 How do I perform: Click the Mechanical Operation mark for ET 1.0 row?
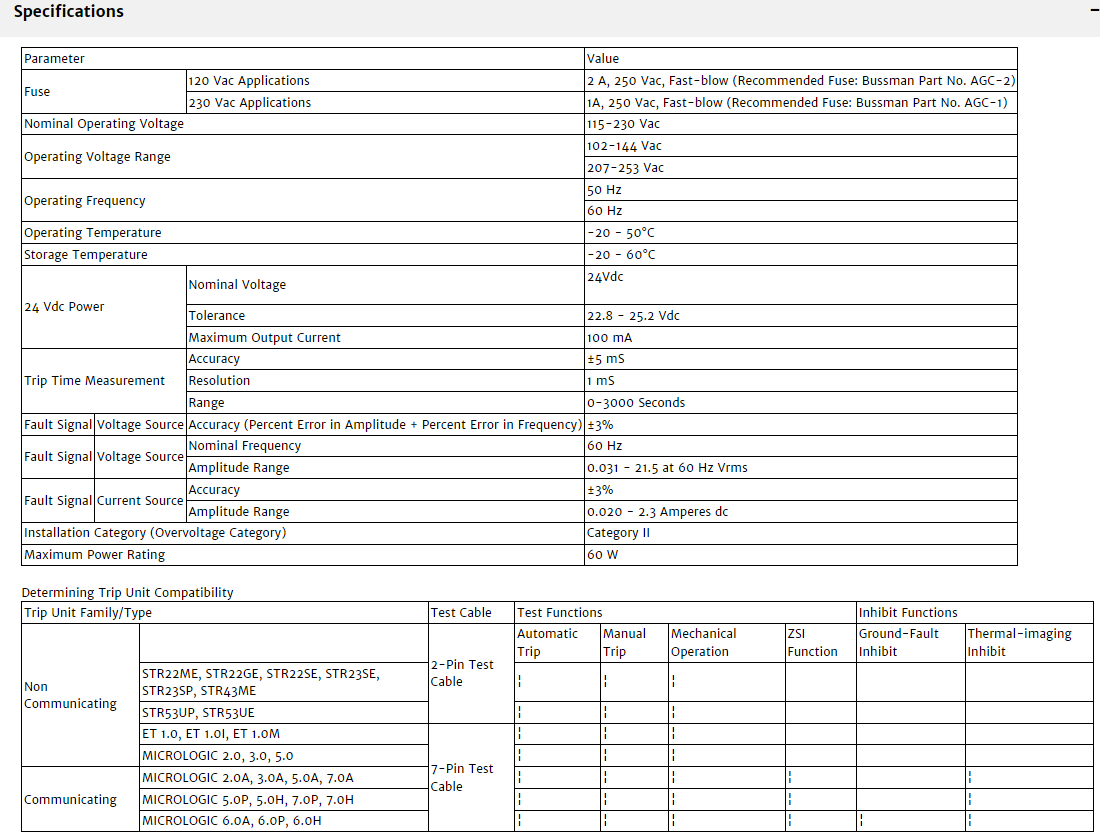pyautogui.click(x=674, y=734)
